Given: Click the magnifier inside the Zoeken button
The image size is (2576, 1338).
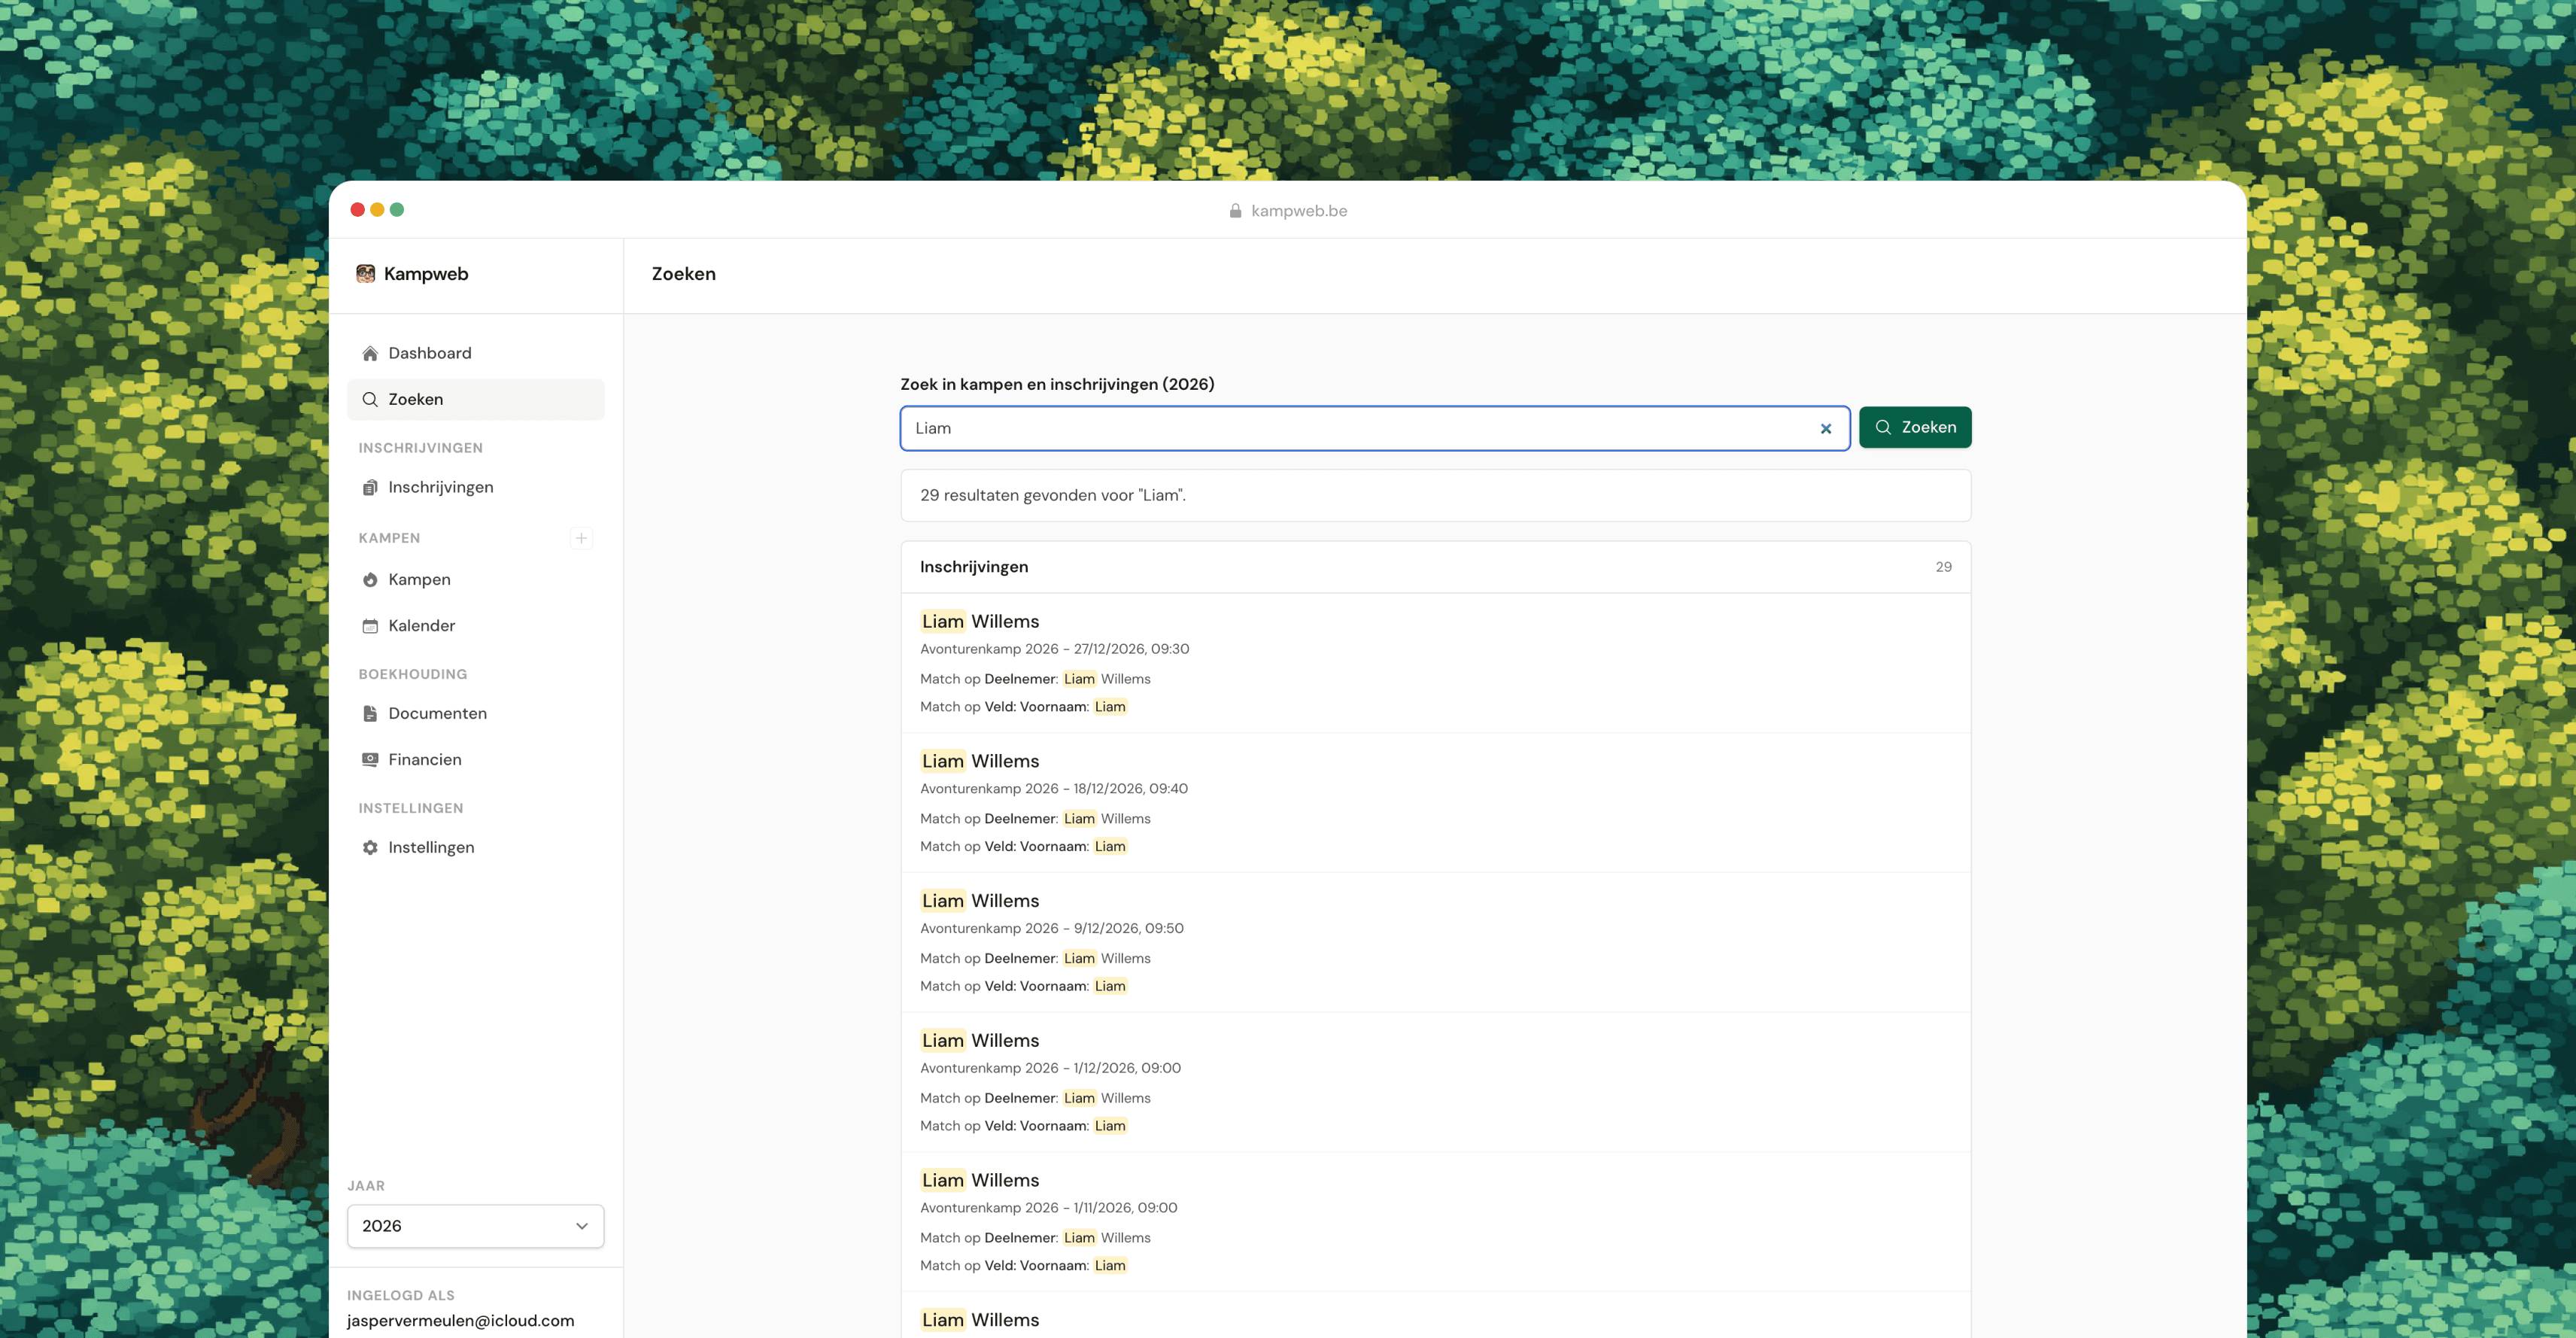Looking at the screenshot, I should pyautogui.click(x=1884, y=427).
